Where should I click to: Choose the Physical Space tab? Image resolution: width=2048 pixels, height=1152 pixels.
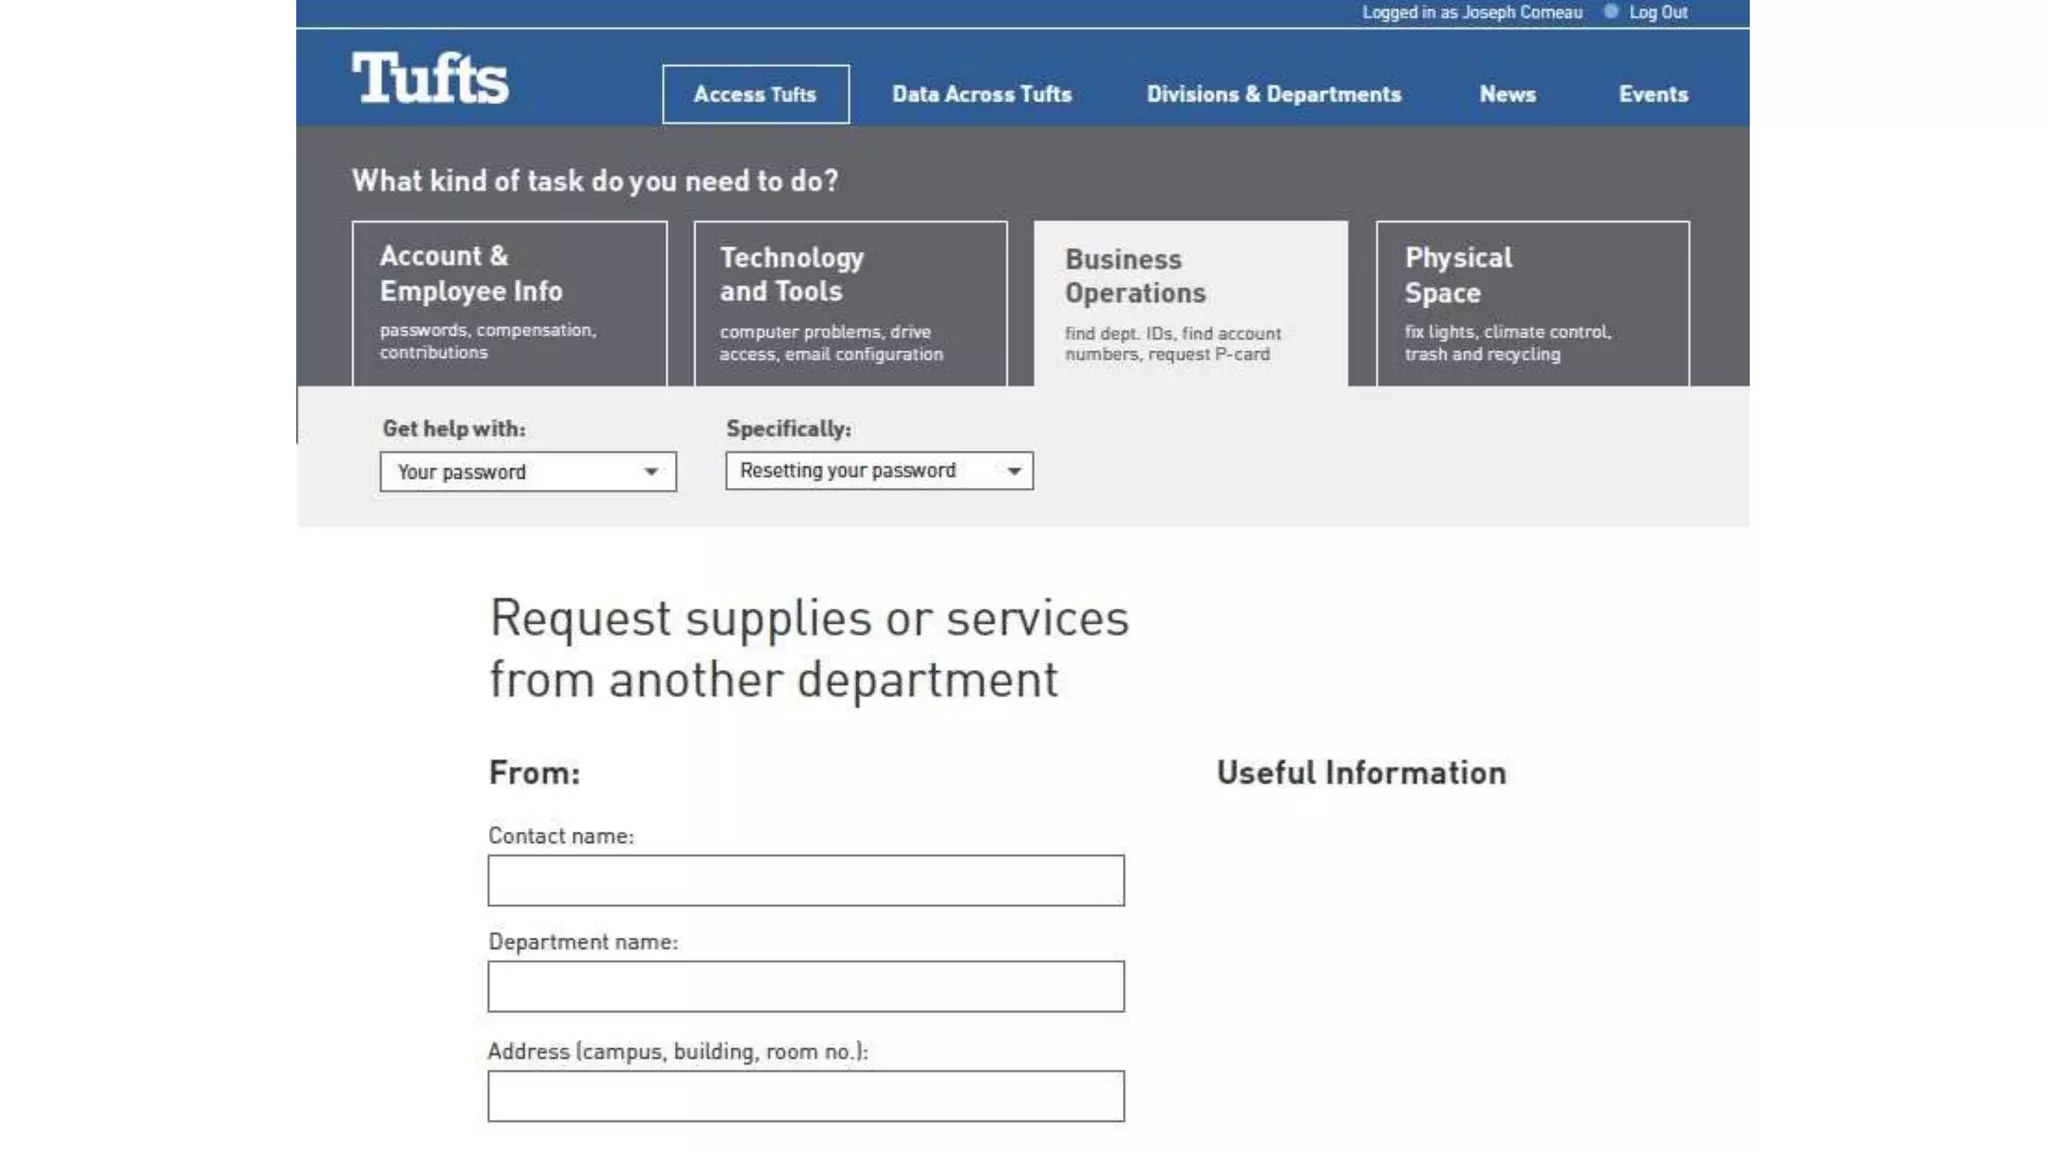point(1532,303)
